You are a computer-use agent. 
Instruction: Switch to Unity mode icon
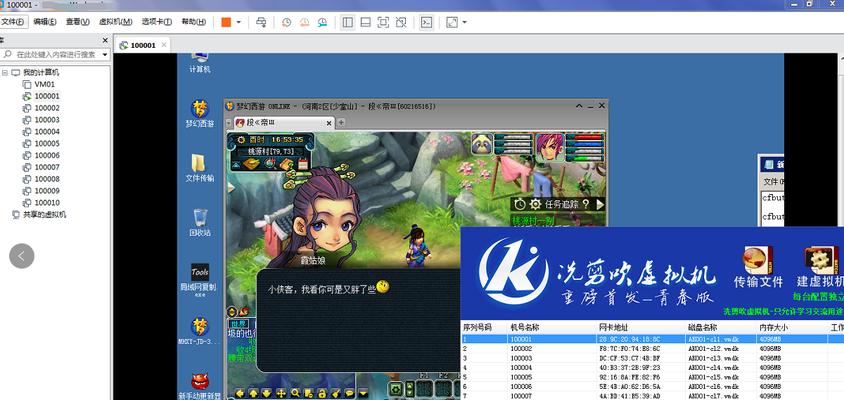(400, 22)
